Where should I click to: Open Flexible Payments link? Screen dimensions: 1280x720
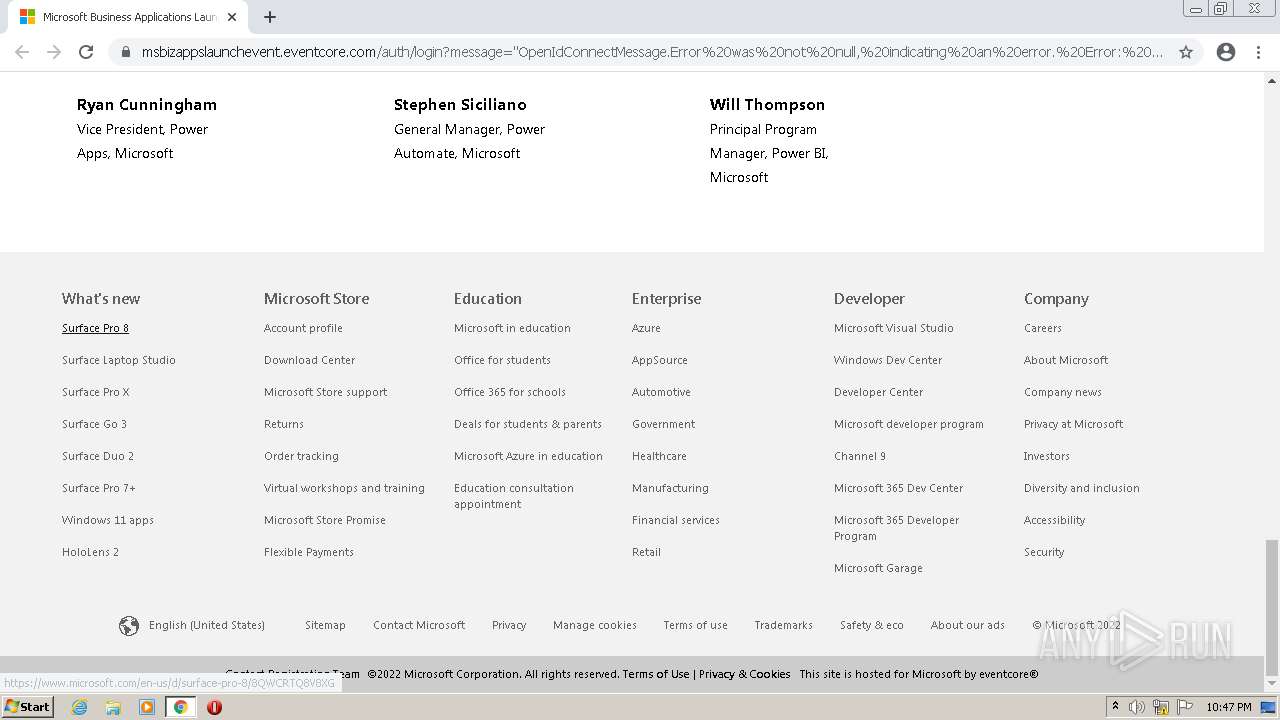(309, 552)
